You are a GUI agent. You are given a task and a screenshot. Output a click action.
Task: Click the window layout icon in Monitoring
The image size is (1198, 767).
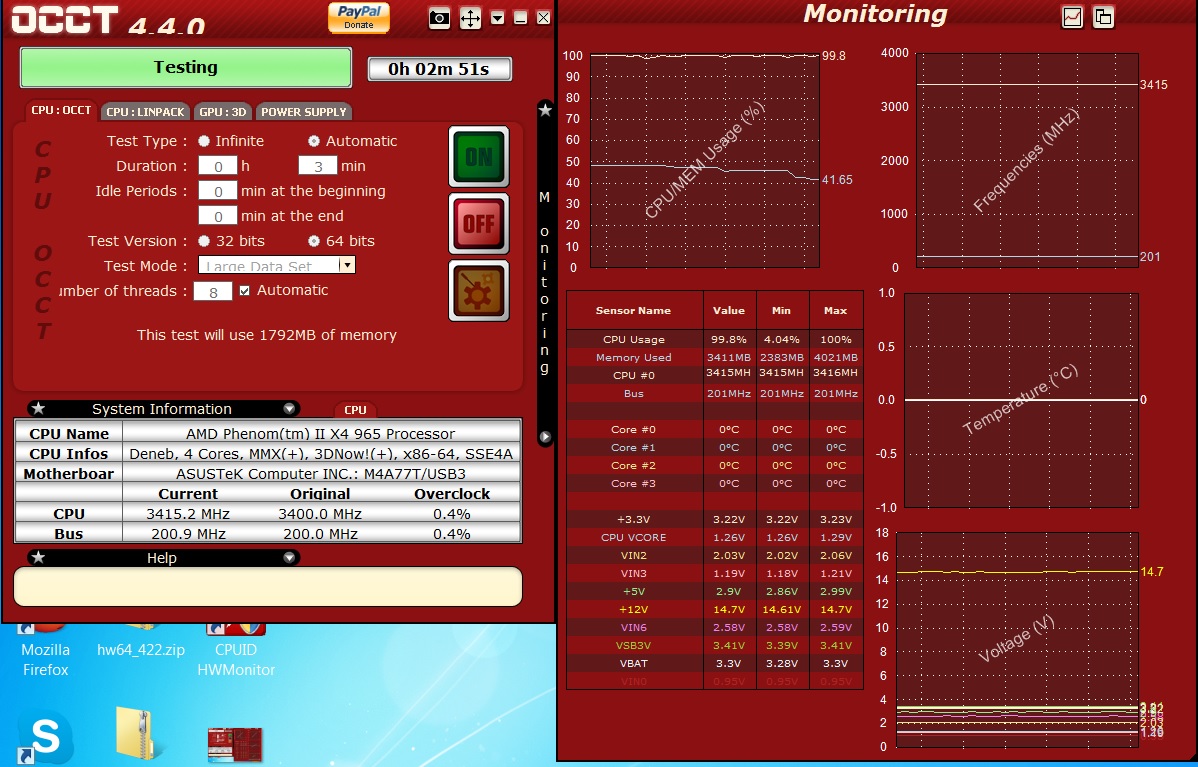pyautogui.click(x=1103, y=17)
